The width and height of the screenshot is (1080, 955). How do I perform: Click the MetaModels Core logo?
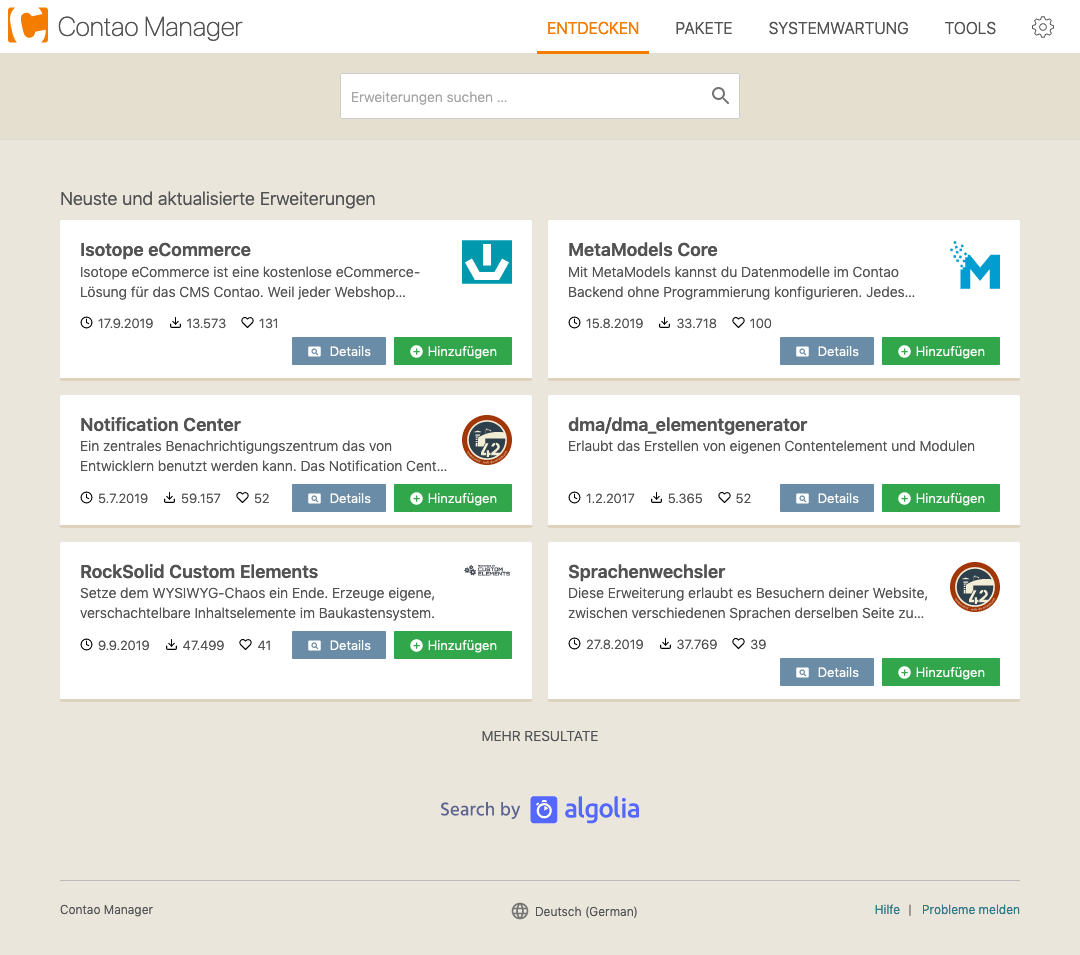pos(975,264)
